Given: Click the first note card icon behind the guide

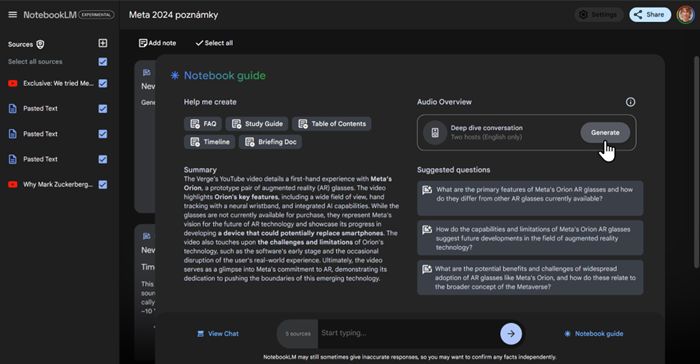Looking at the screenshot, I should click(146, 72).
